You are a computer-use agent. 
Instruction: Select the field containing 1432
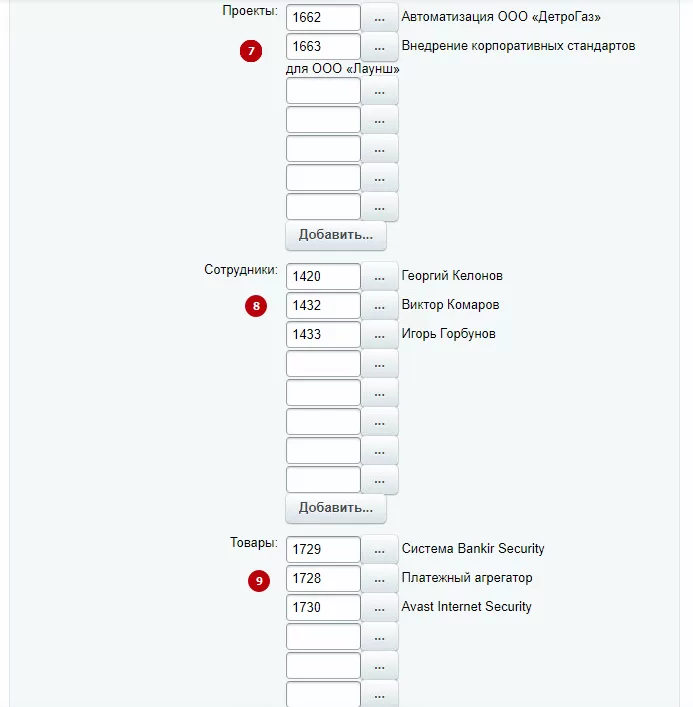[323, 305]
